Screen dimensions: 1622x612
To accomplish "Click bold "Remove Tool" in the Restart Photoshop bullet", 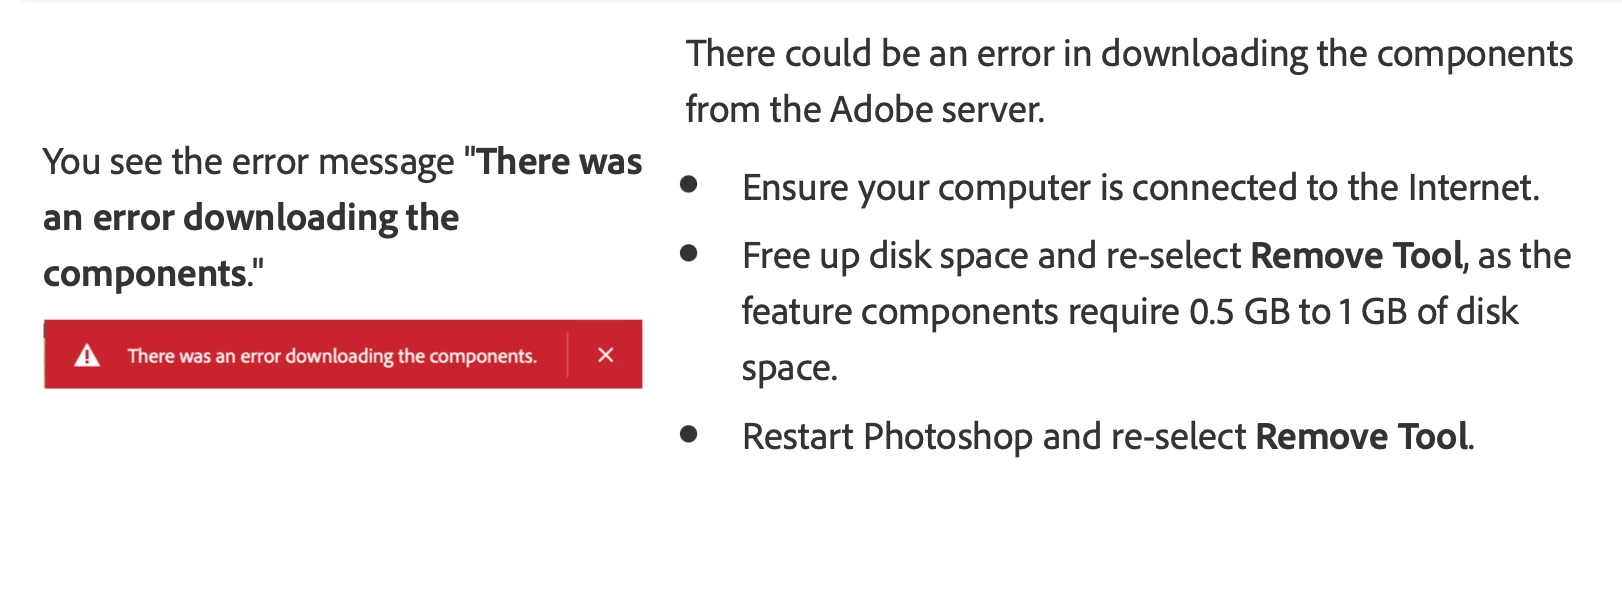I will [1362, 437].
